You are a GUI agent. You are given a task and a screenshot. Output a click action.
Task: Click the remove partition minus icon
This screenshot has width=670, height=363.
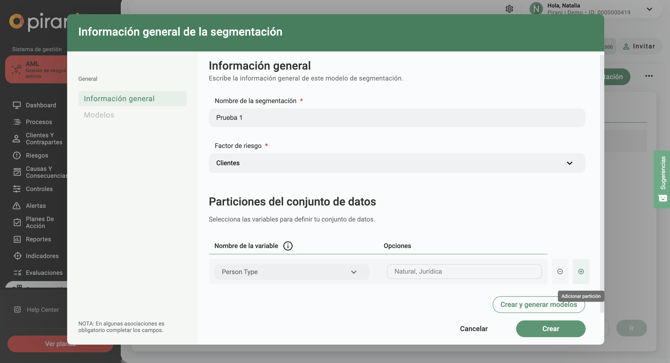click(x=560, y=272)
